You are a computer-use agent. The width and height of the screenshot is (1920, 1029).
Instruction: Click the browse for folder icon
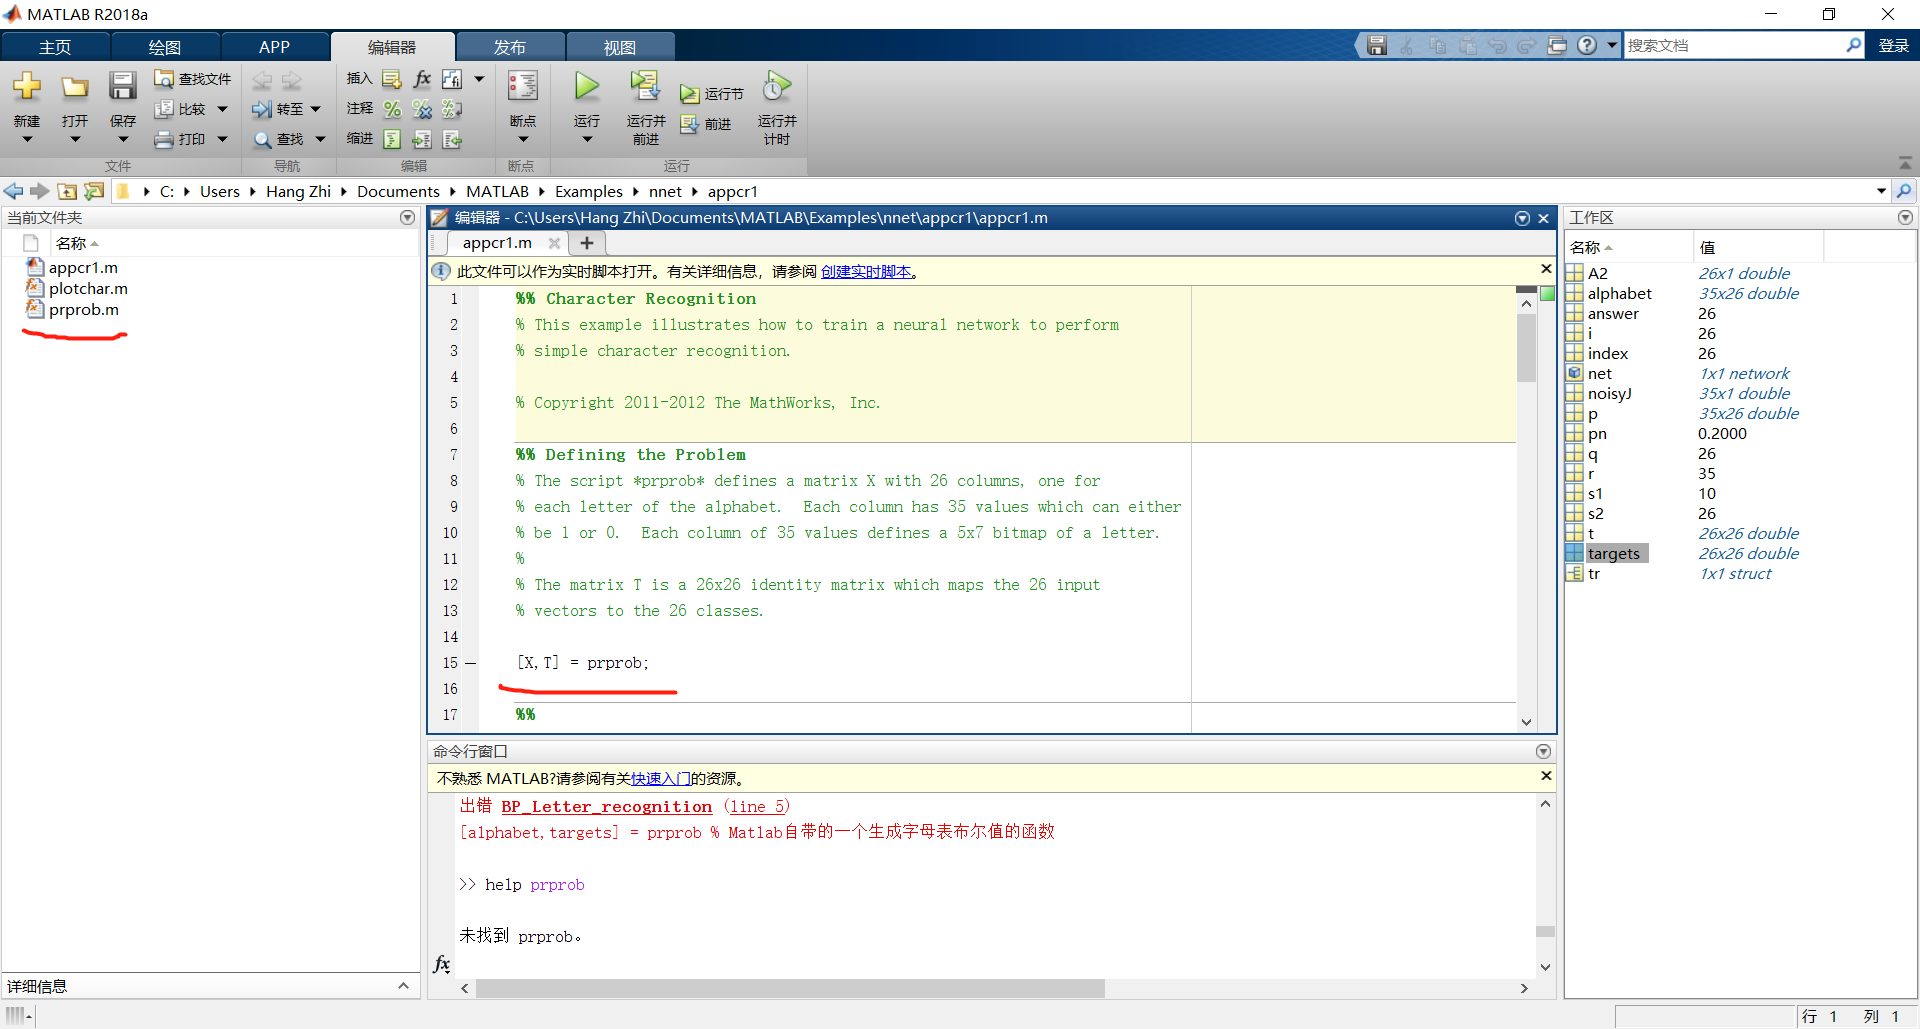pos(94,191)
